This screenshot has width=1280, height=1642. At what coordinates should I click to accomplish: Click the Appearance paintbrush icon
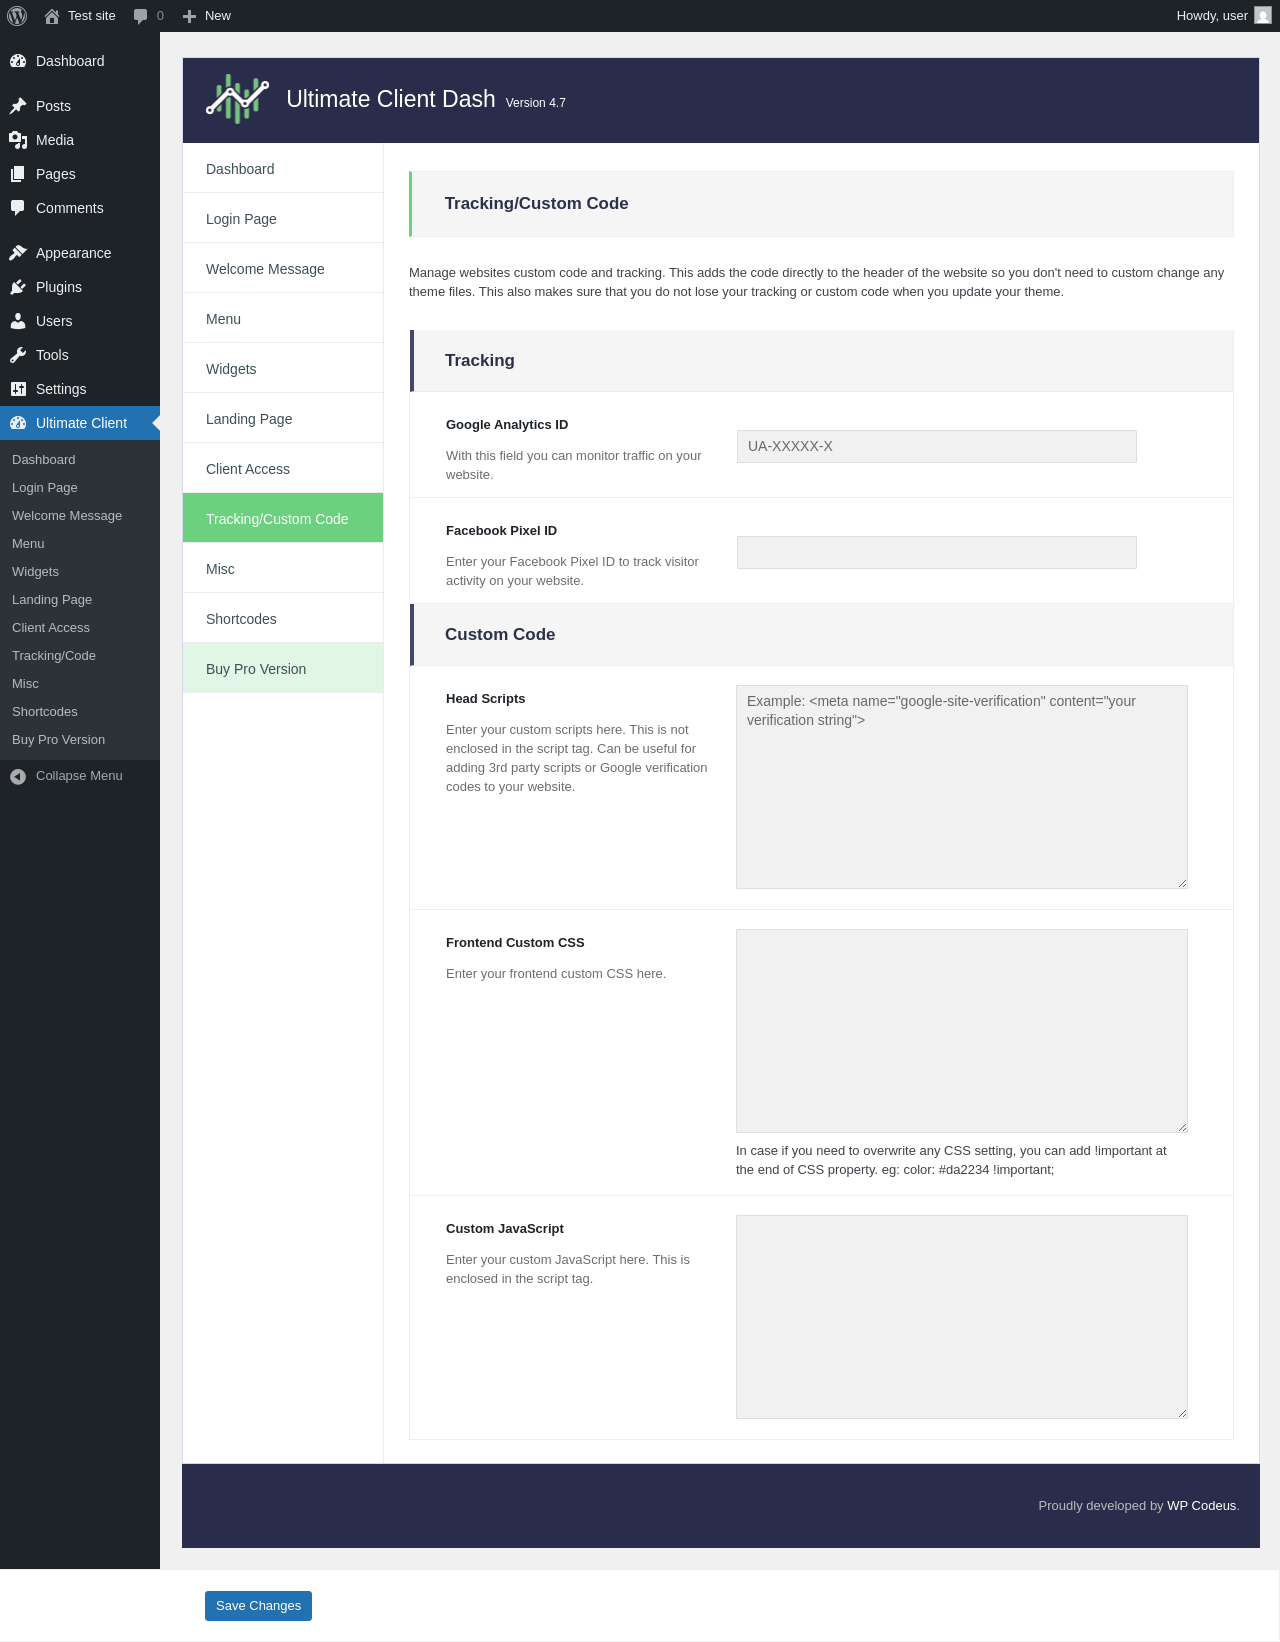click(18, 253)
